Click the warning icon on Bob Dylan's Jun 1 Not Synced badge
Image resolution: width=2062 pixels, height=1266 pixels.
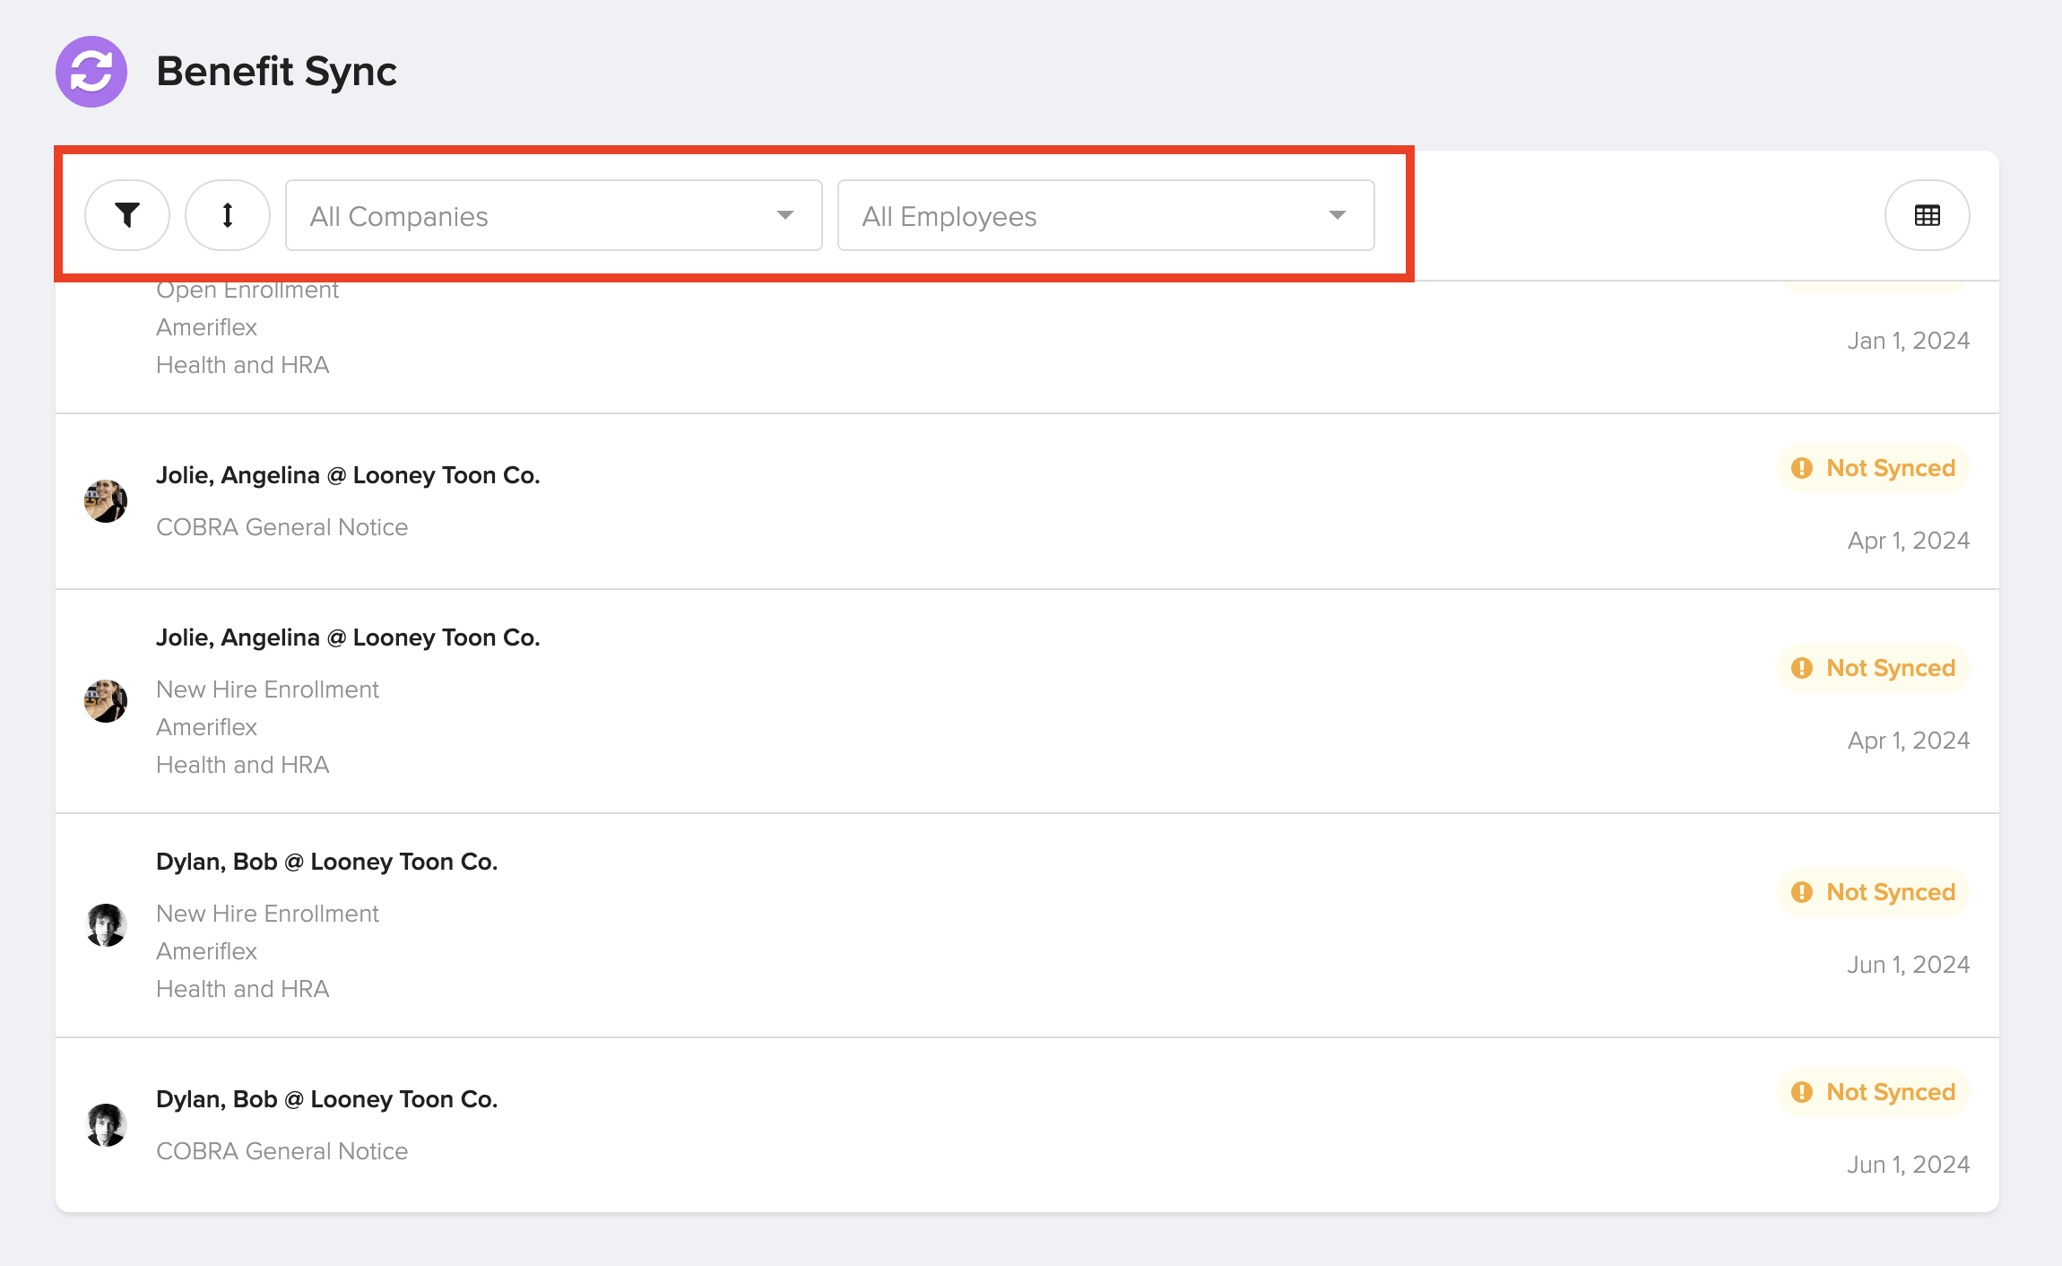point(1803,892)
